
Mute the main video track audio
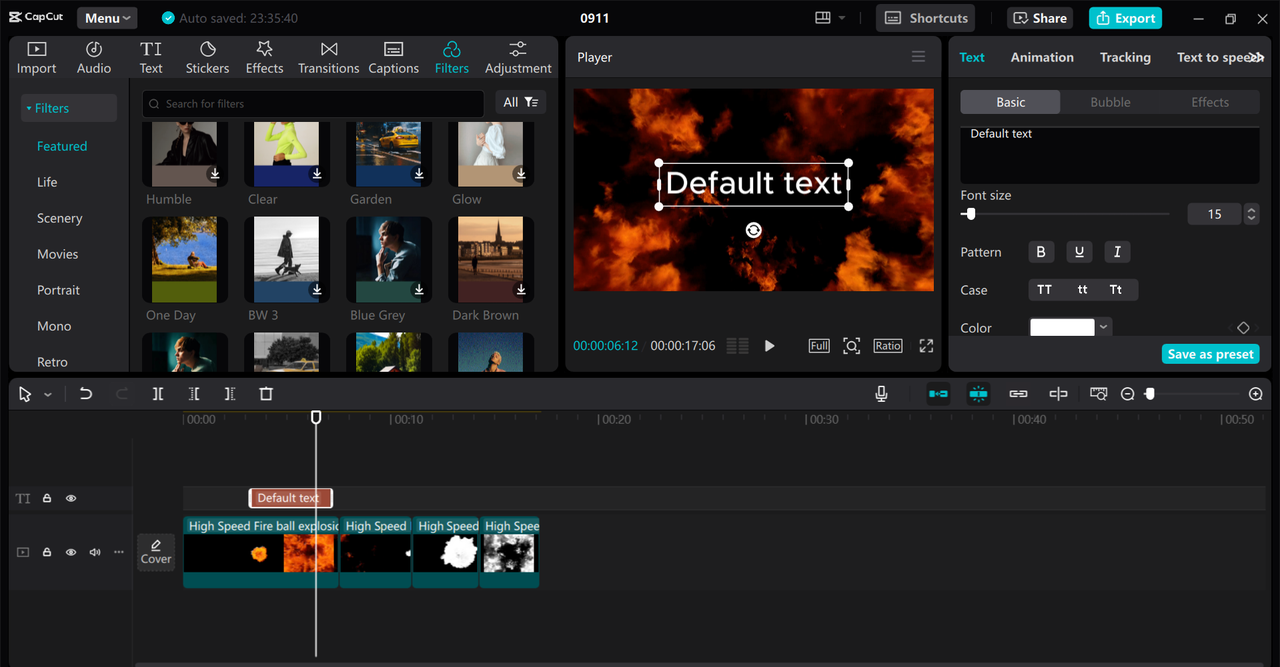pyautogui.click(x=95, y=552)
